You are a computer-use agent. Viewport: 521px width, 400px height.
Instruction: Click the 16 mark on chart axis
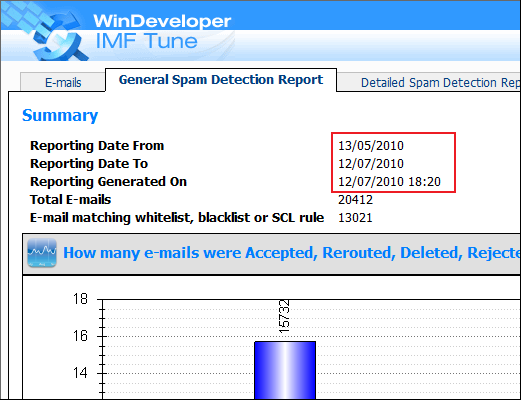pos(80,336)
